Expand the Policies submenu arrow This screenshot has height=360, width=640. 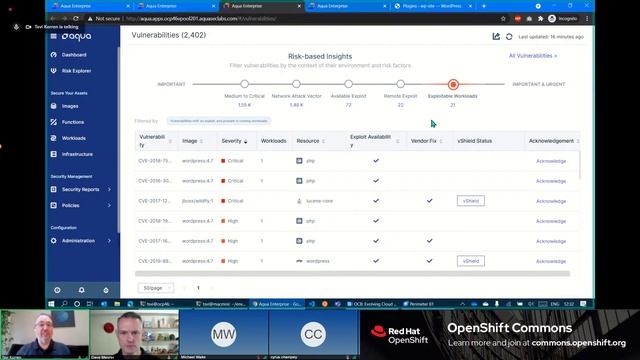[x=109, y=205]
